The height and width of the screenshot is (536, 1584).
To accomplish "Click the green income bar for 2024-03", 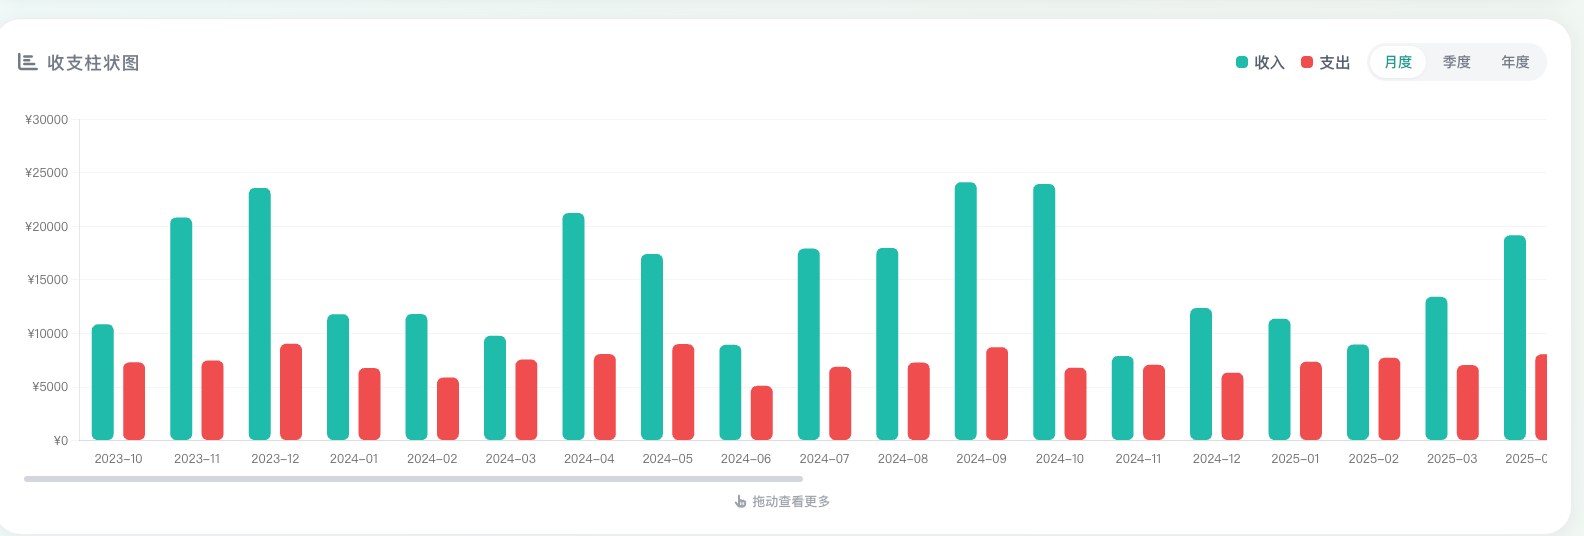I will click(x=495, y=388).
